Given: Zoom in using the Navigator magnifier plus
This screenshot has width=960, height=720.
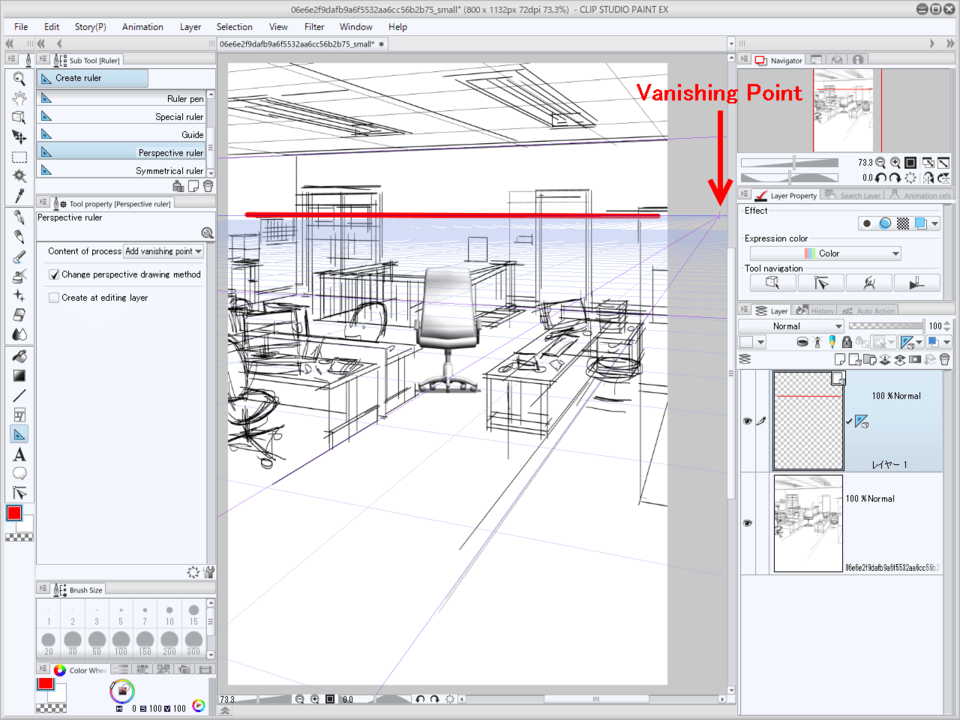Looking at the screenshot, I should tap(894, 162).
